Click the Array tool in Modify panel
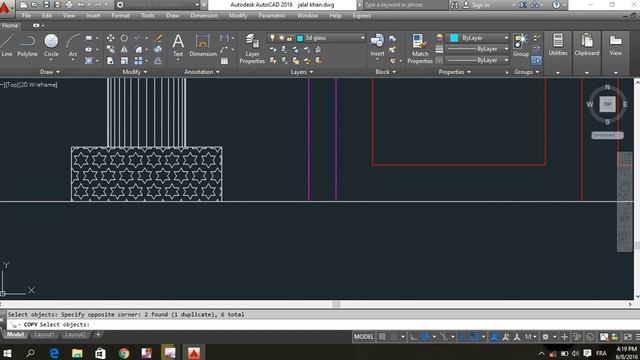640x360 pixels. pyautogui.click(x=138, y=61)
